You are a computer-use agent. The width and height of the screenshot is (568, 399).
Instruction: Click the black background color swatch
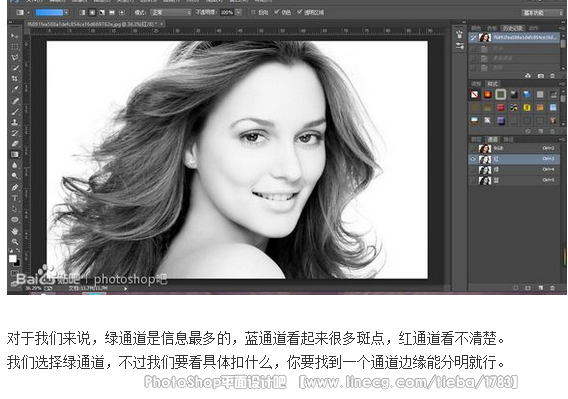(x=17, y=263)
